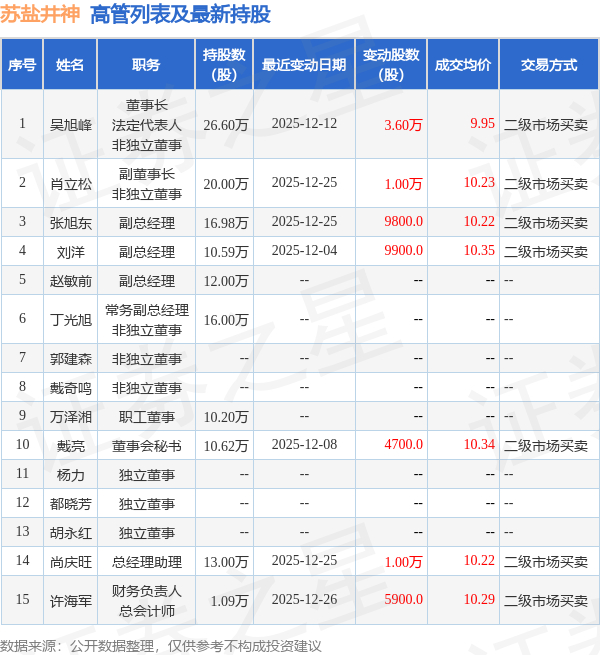
Task: Click 财务负责人 position text
Action: [x=147, y=591]
